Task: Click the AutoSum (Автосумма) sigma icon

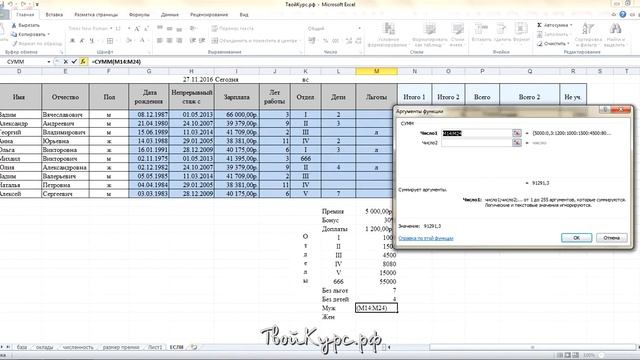Action: (x=539, y=25)
